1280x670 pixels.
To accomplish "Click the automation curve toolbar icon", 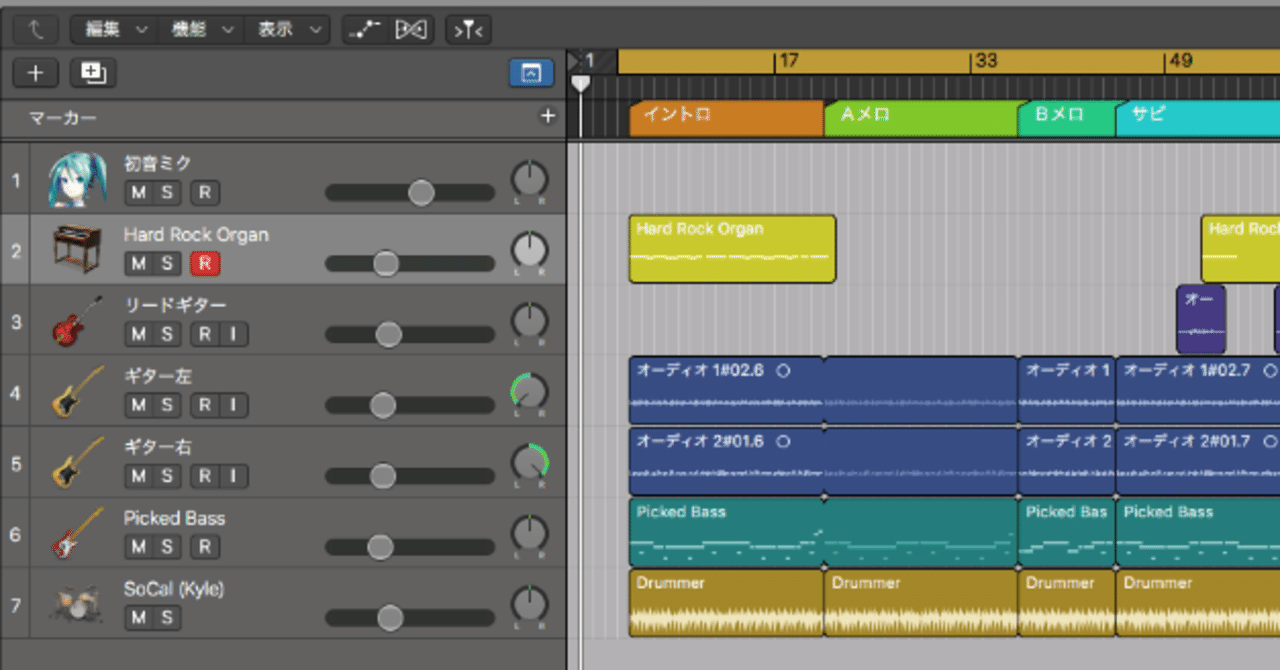I will tap(364, 30).
